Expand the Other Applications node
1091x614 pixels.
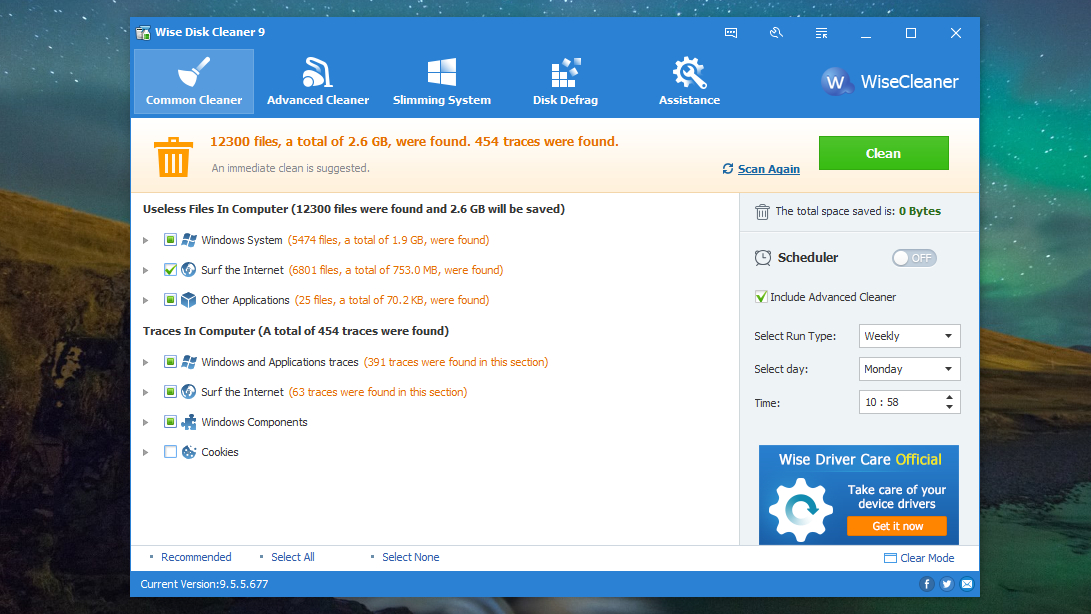point(145,300)
